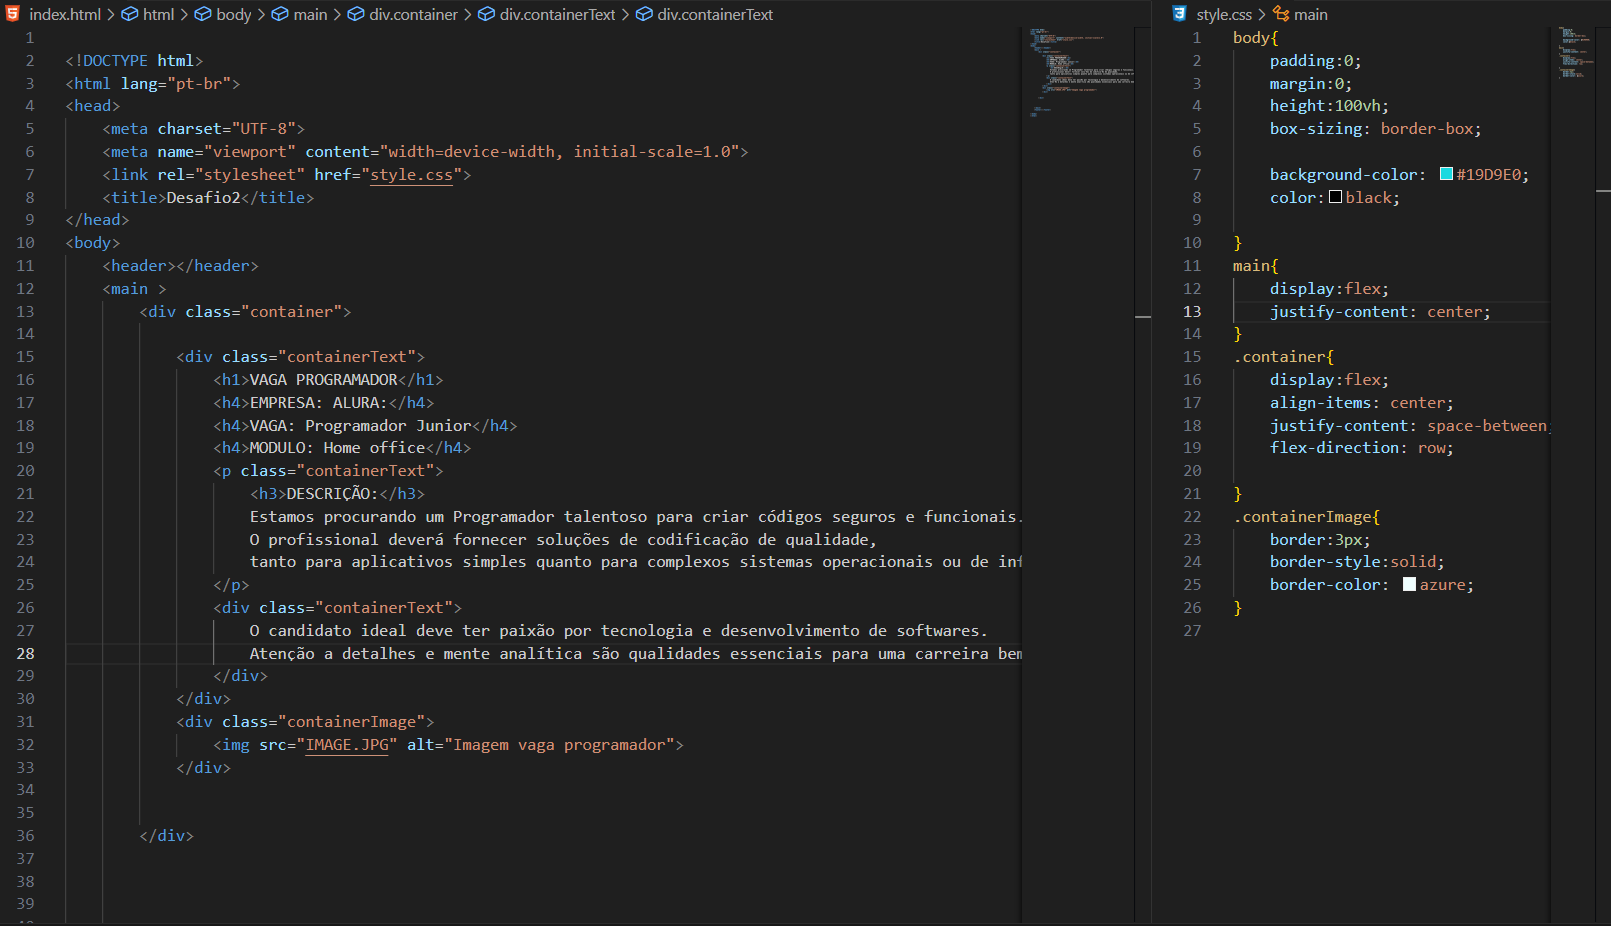Click the cube icon beside div.container breadcrumb
Image resolution: width=1611 pixels, height=926 pixels.
click(356, 14)
